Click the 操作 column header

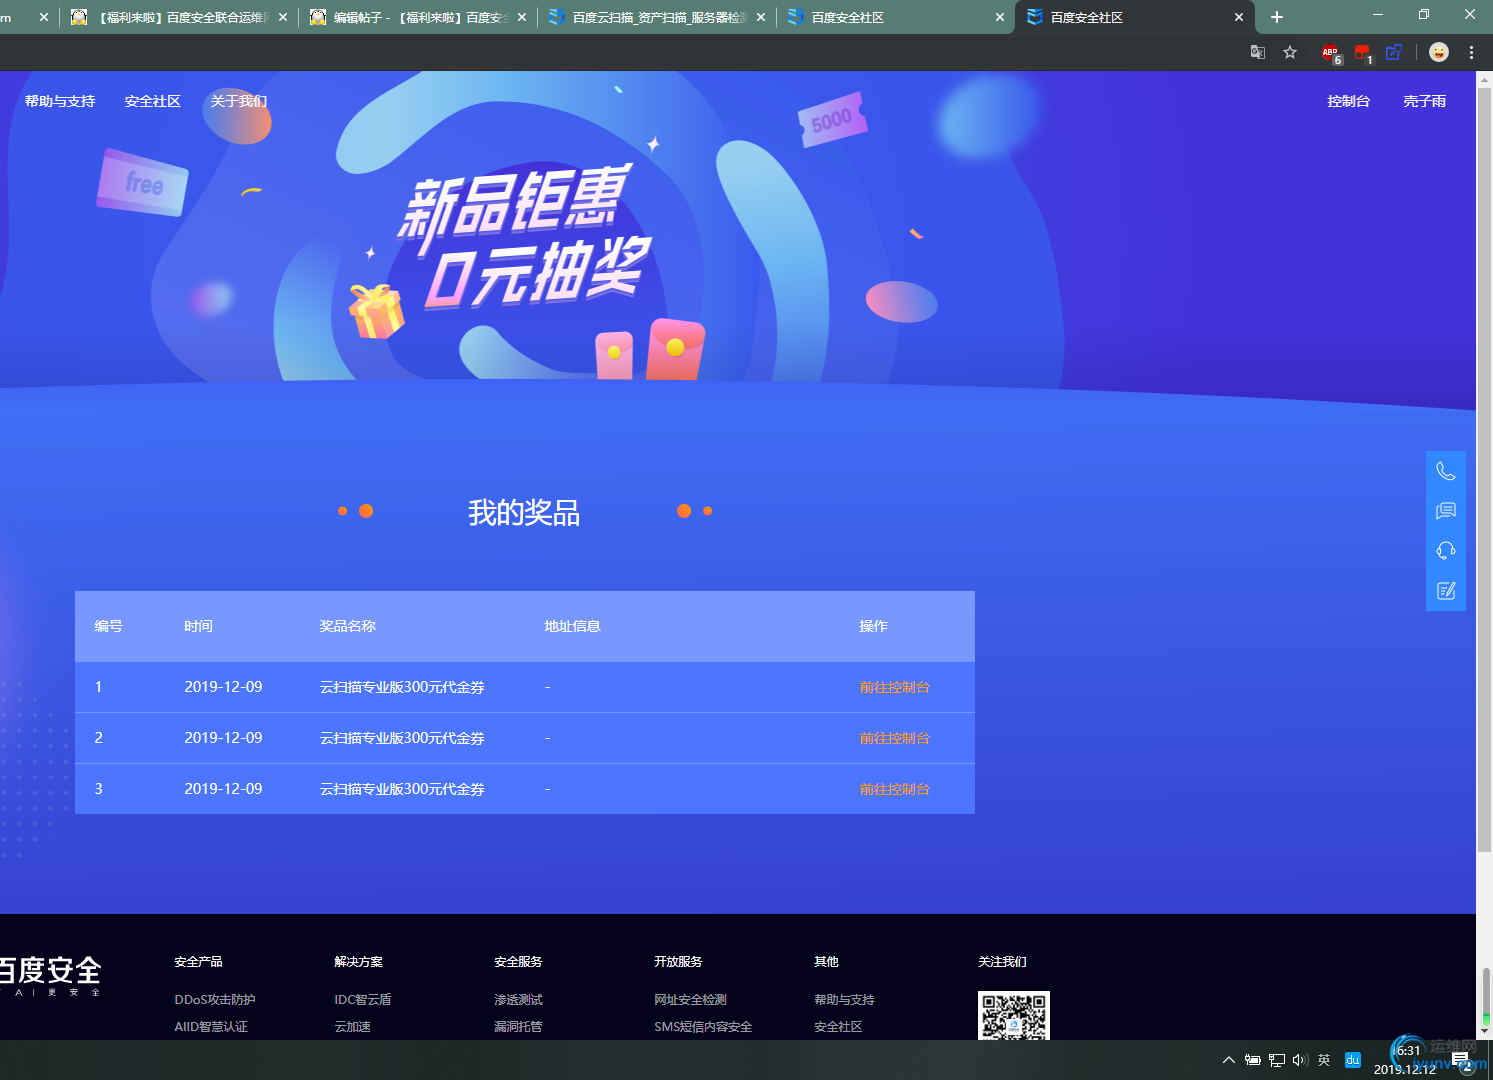(874, 626)
